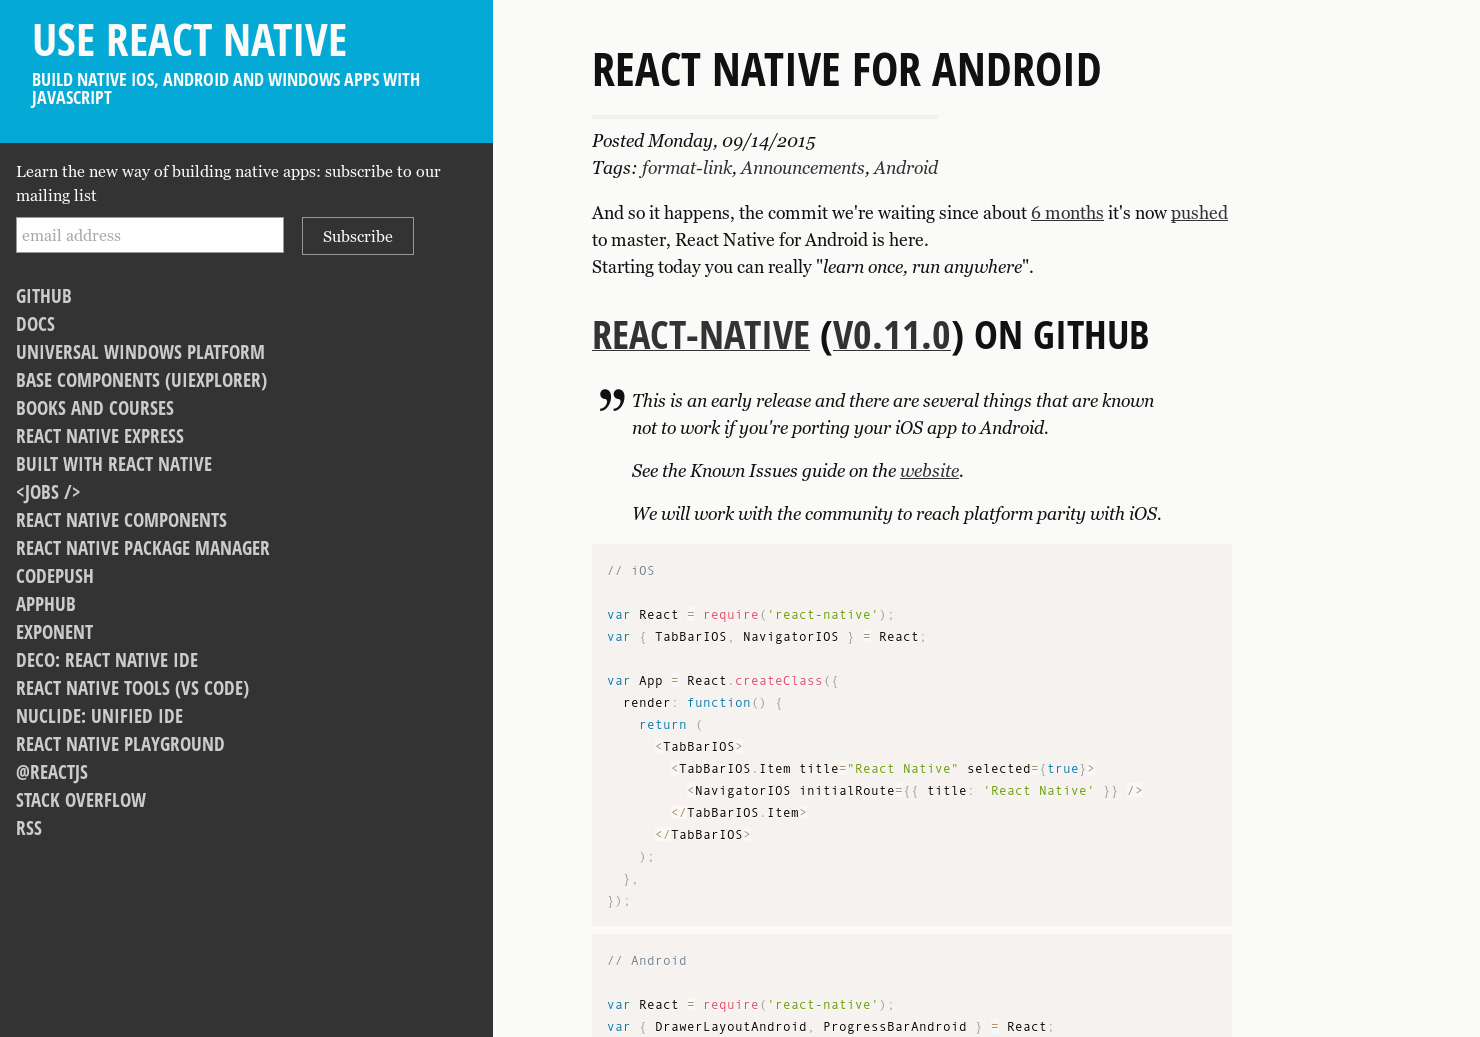The height and width of the screenshot is (1037, 1480).
Task: Click the Android tag
Action: click(x=906, y=168)
